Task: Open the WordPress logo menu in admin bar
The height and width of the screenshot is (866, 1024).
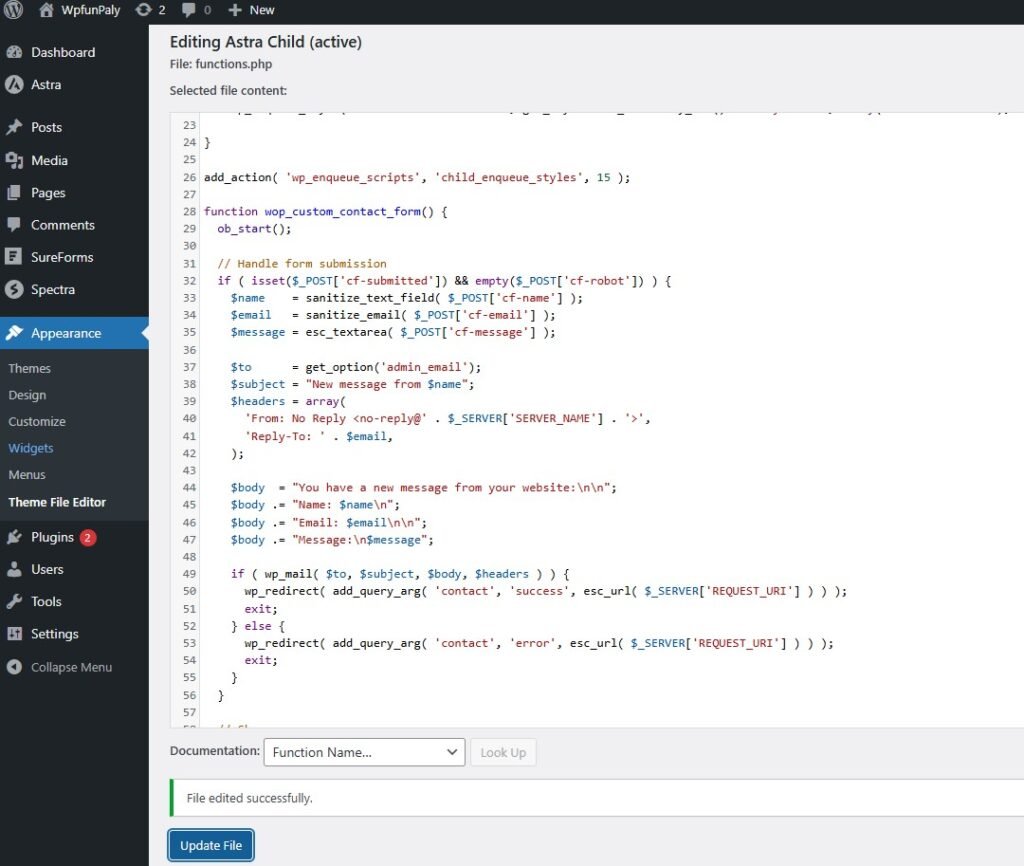Action: coord(11,10)
